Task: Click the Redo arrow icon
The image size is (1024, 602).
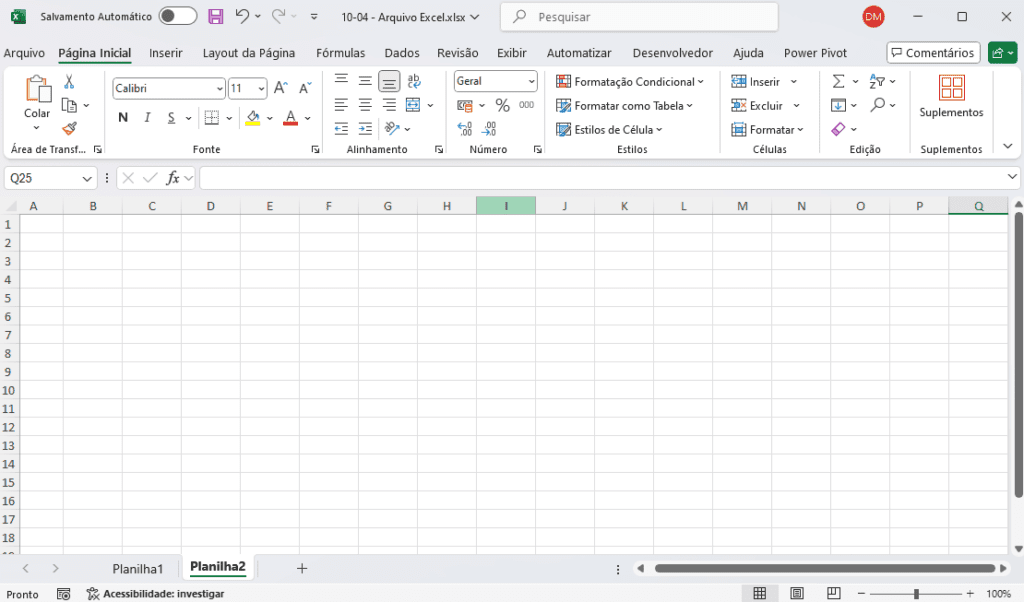Action: coord(279,16)
